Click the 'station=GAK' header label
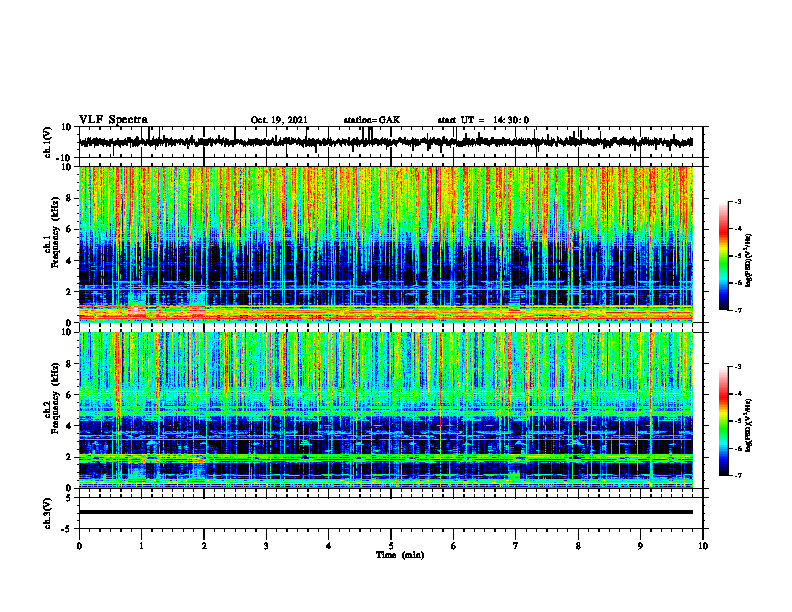 pyautogui.click(x=372, y=120)
